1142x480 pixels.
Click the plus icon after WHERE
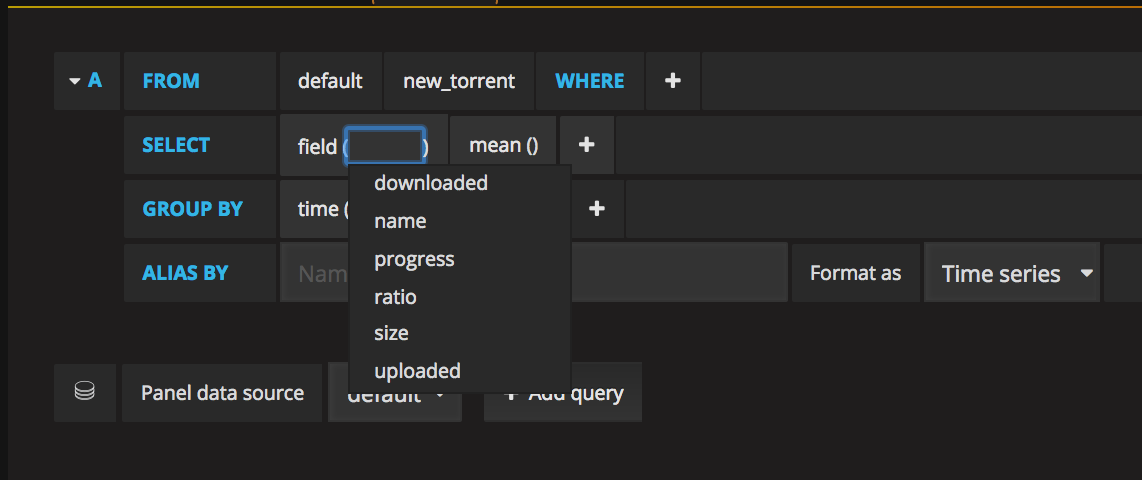pos(673,81)
